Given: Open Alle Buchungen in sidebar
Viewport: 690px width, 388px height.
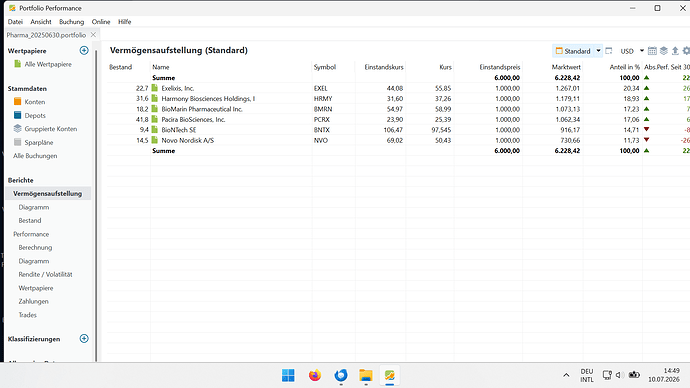Looking at the screenshot, I should pos(35,156).
